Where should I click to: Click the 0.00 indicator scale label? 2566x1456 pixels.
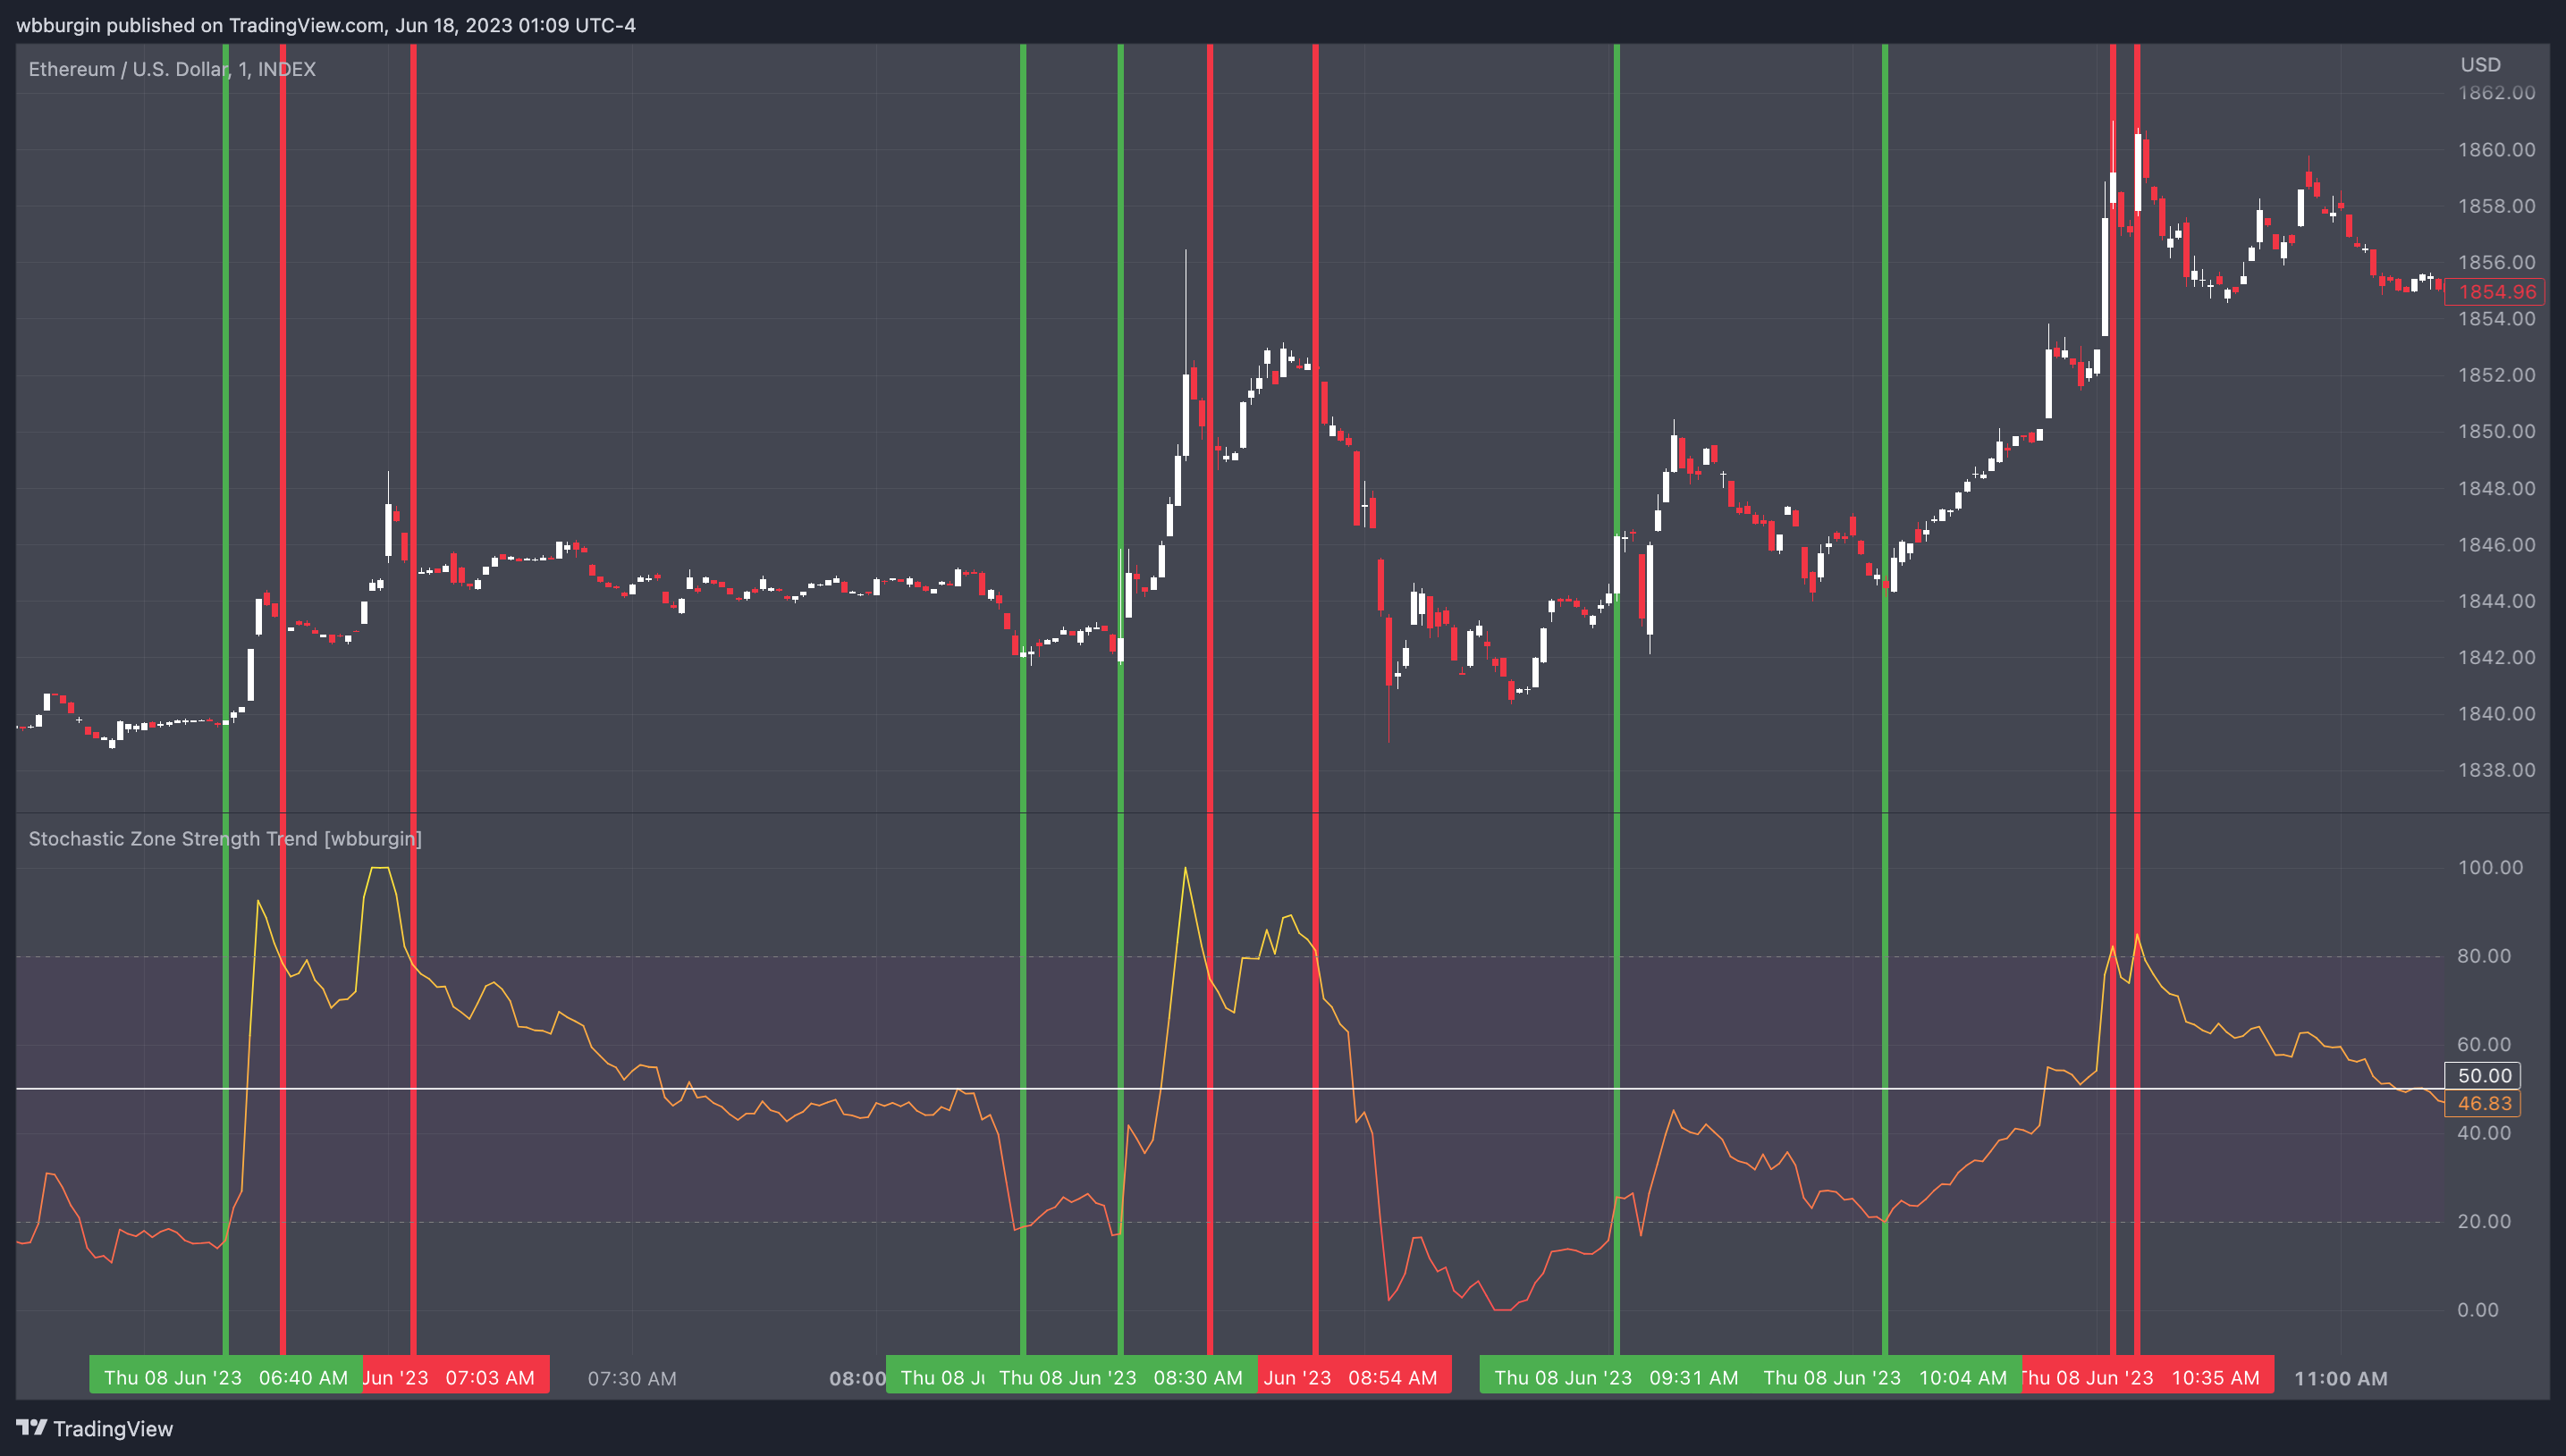pos(2478,1310)
